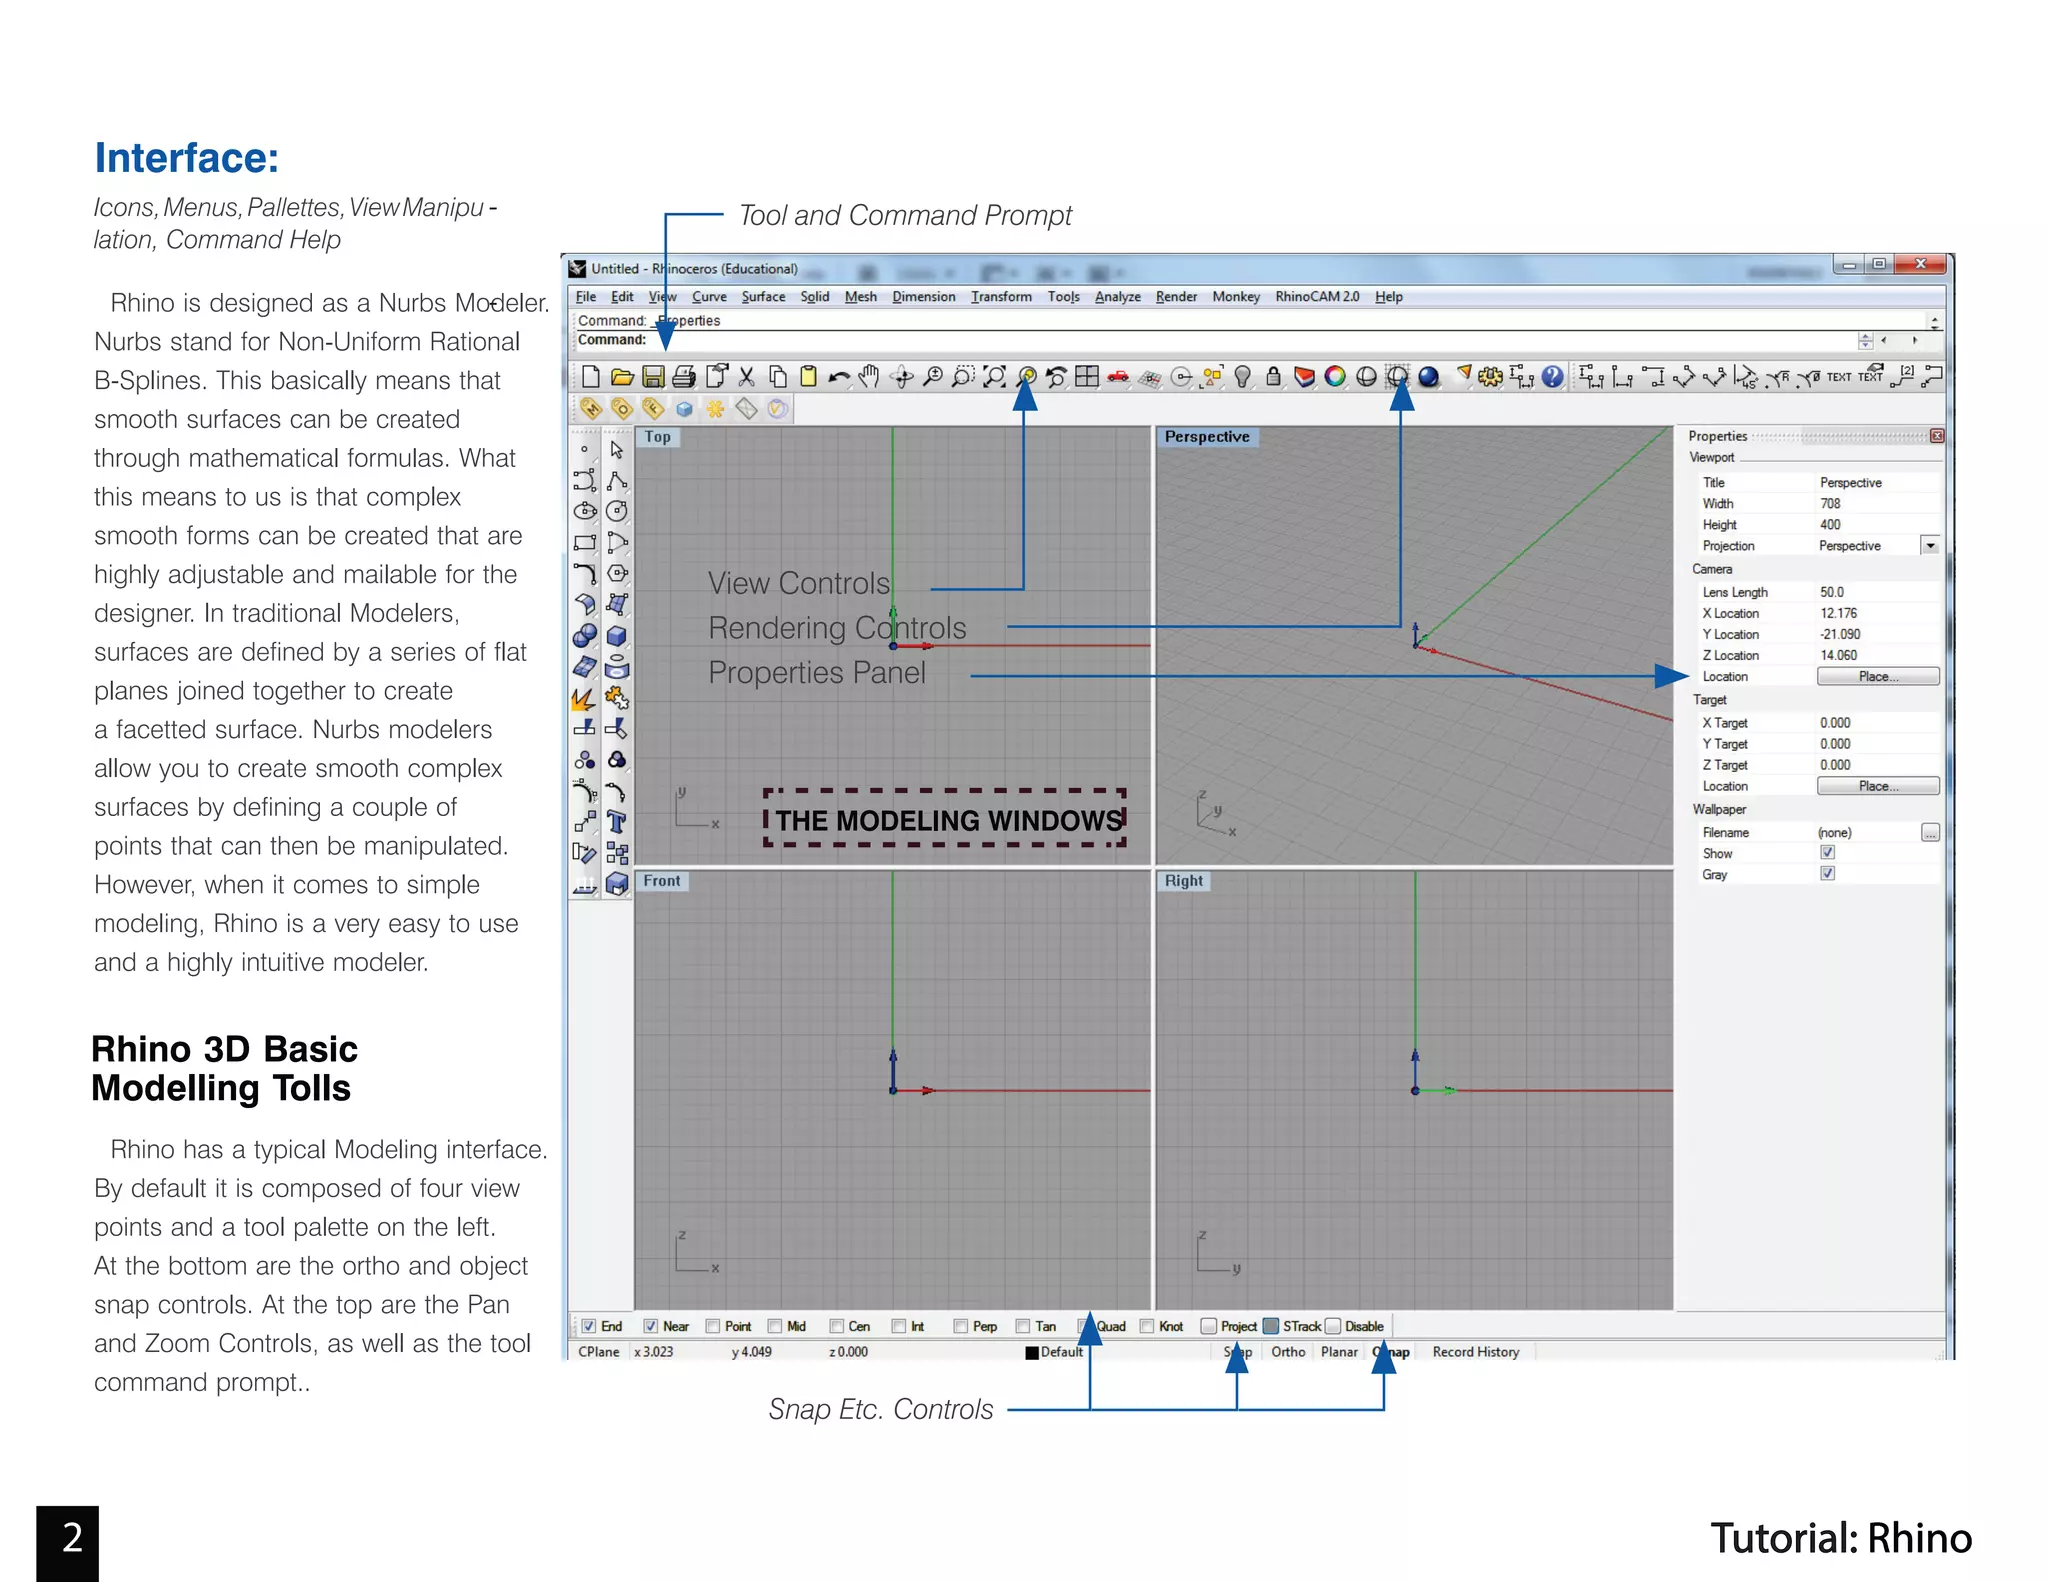Open the Projection dropdown arrow
This screenshot has height=1582, width=2048.
[x=1930, y=546]
